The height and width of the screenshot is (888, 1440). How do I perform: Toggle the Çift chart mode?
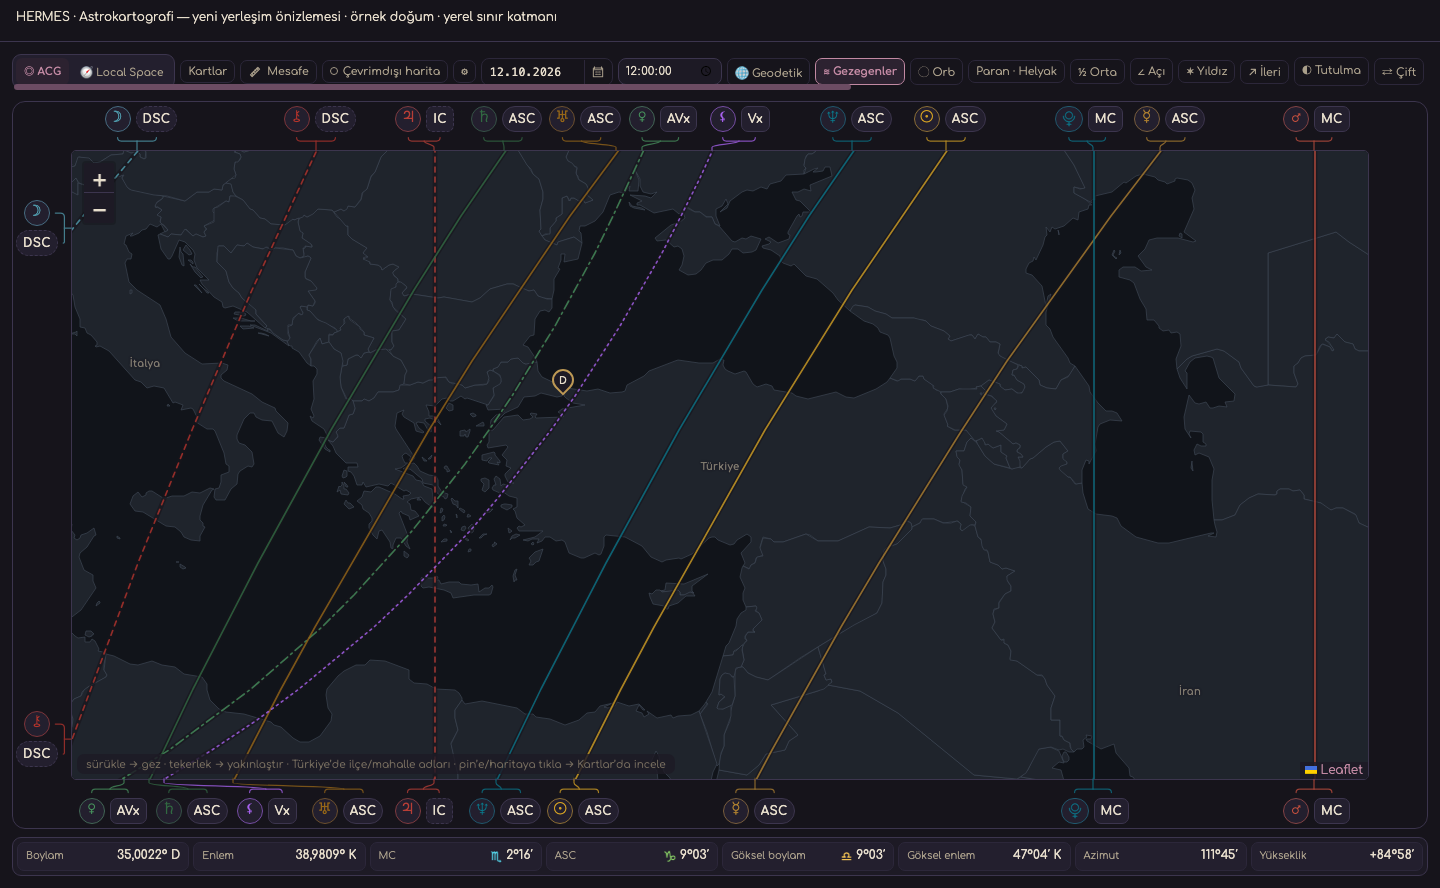1398,72
